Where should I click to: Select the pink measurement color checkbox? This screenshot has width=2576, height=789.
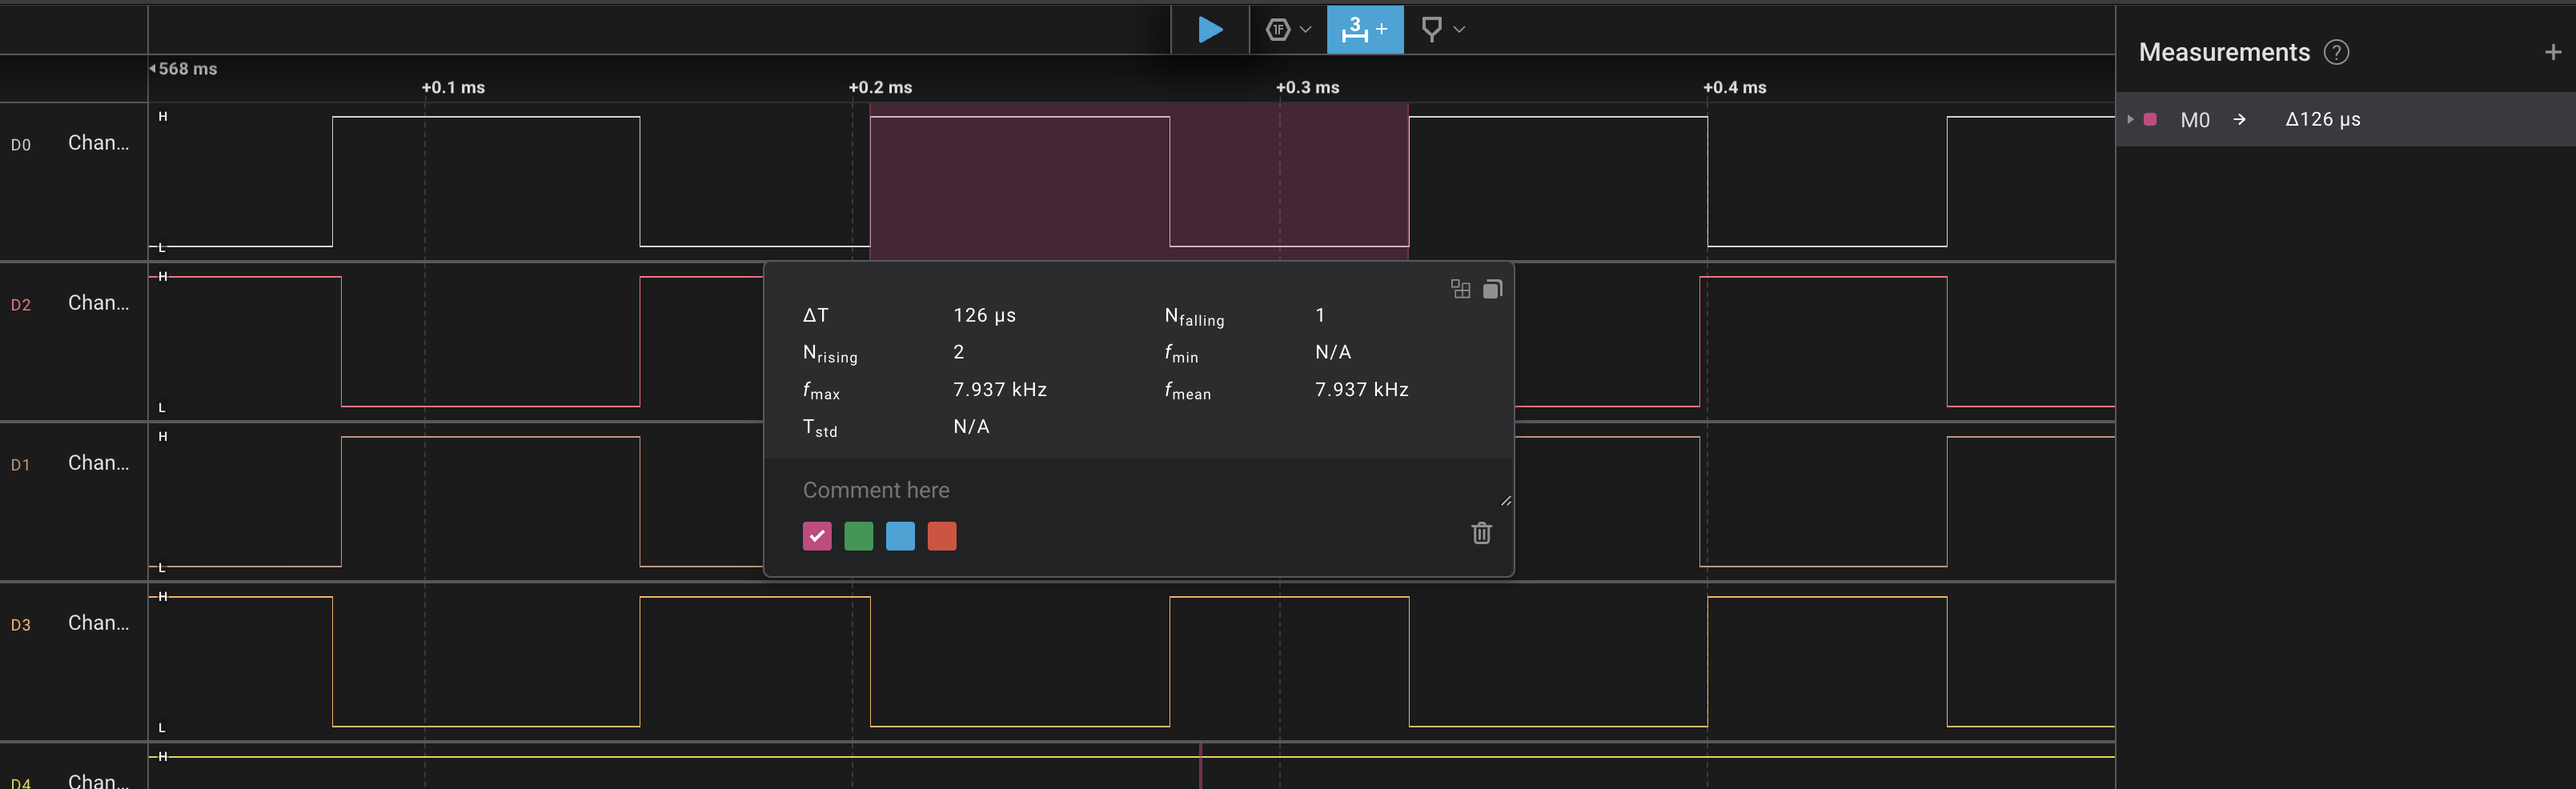[816, 536]
